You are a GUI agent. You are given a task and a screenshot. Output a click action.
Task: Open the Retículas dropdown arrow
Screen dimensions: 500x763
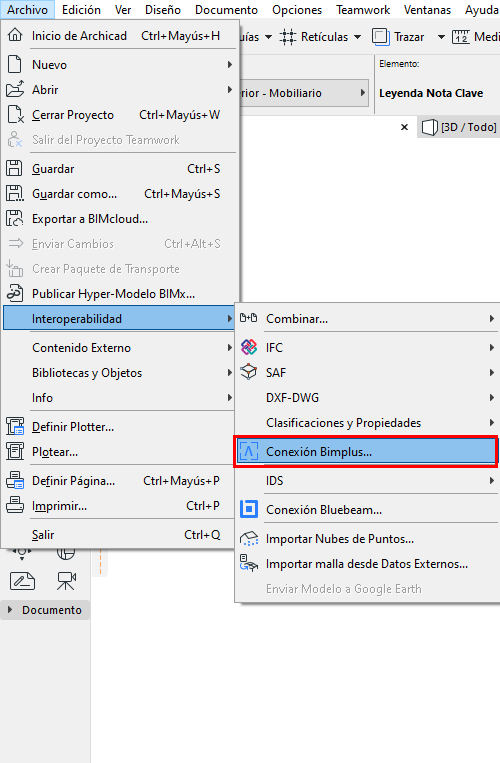pos(357,37)
